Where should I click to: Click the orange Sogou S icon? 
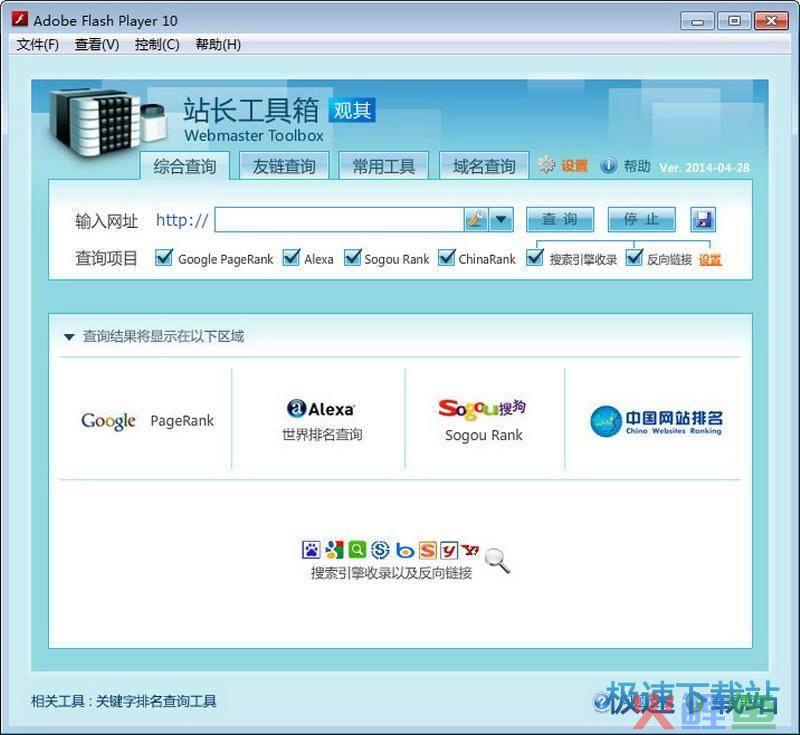428,550
